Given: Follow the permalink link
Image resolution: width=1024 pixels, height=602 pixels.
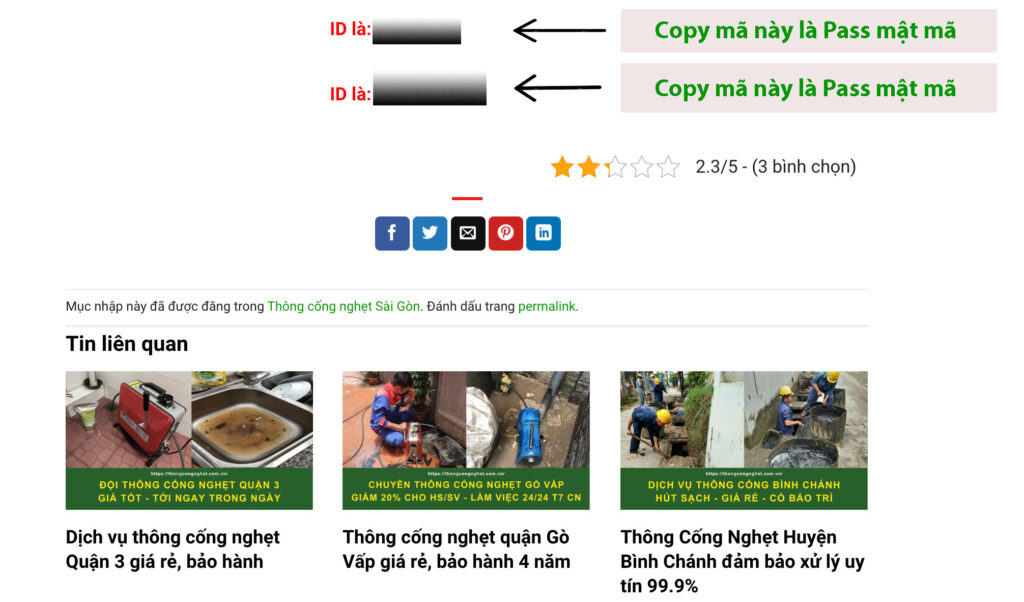Looking at the screenshot, I should [x=547, y=306].
